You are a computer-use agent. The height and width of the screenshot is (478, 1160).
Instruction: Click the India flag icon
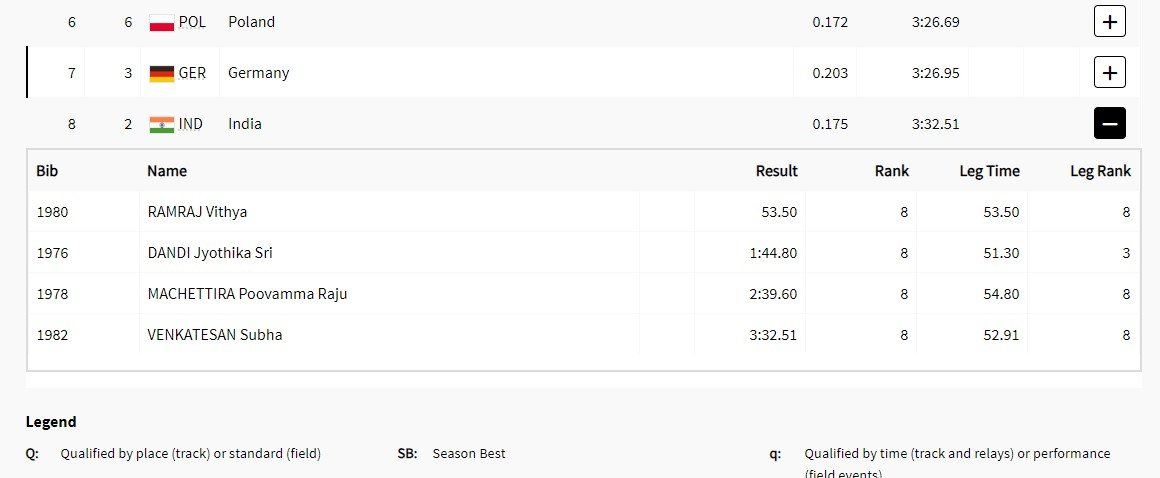161,124
